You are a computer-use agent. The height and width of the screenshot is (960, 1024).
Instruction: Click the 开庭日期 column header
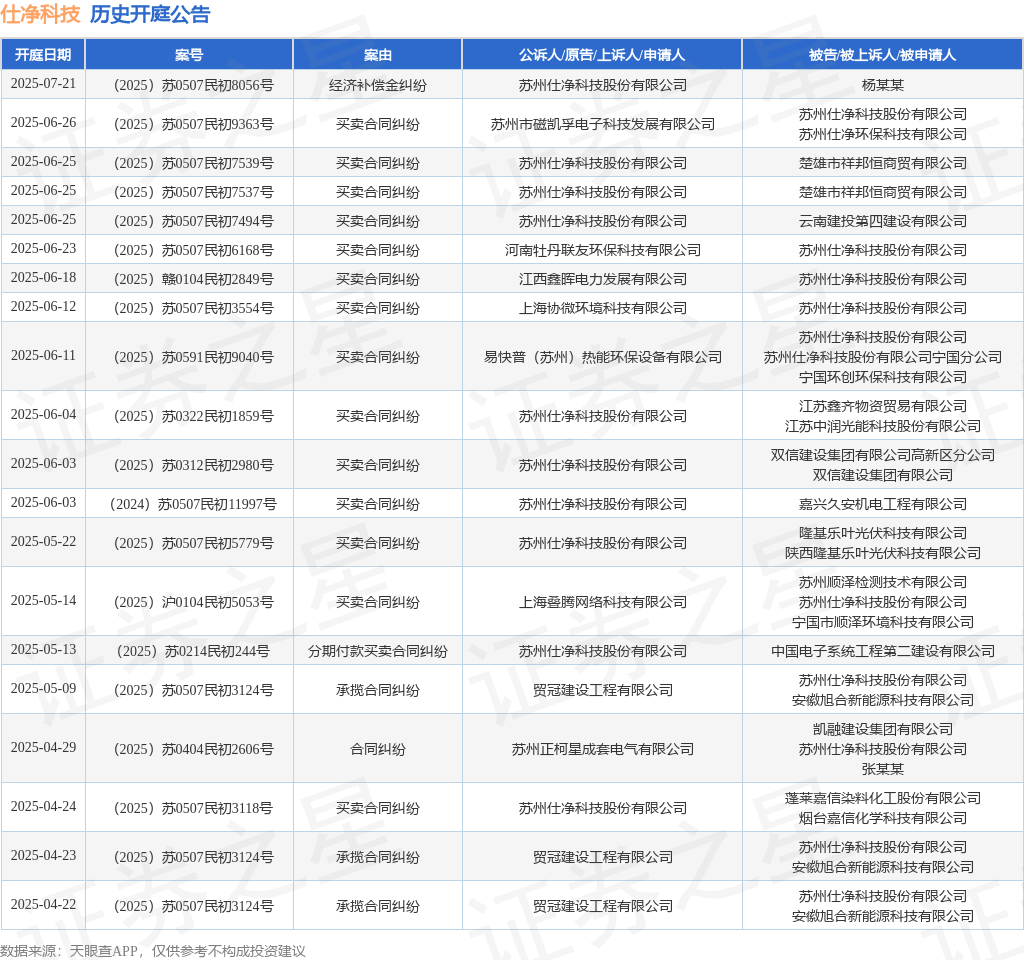pyautogui.click(x=43, y=55)
